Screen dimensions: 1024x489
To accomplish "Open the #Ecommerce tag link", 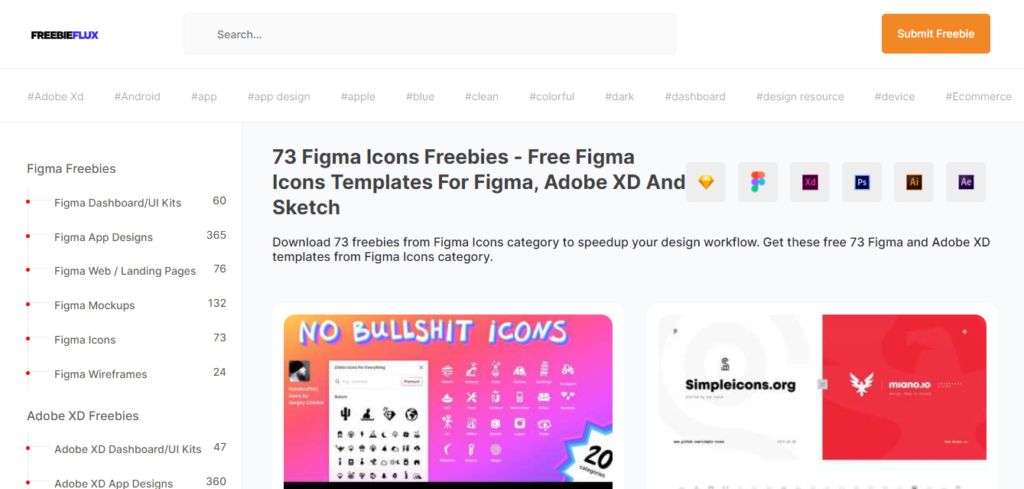I will (x=978, y=97).
